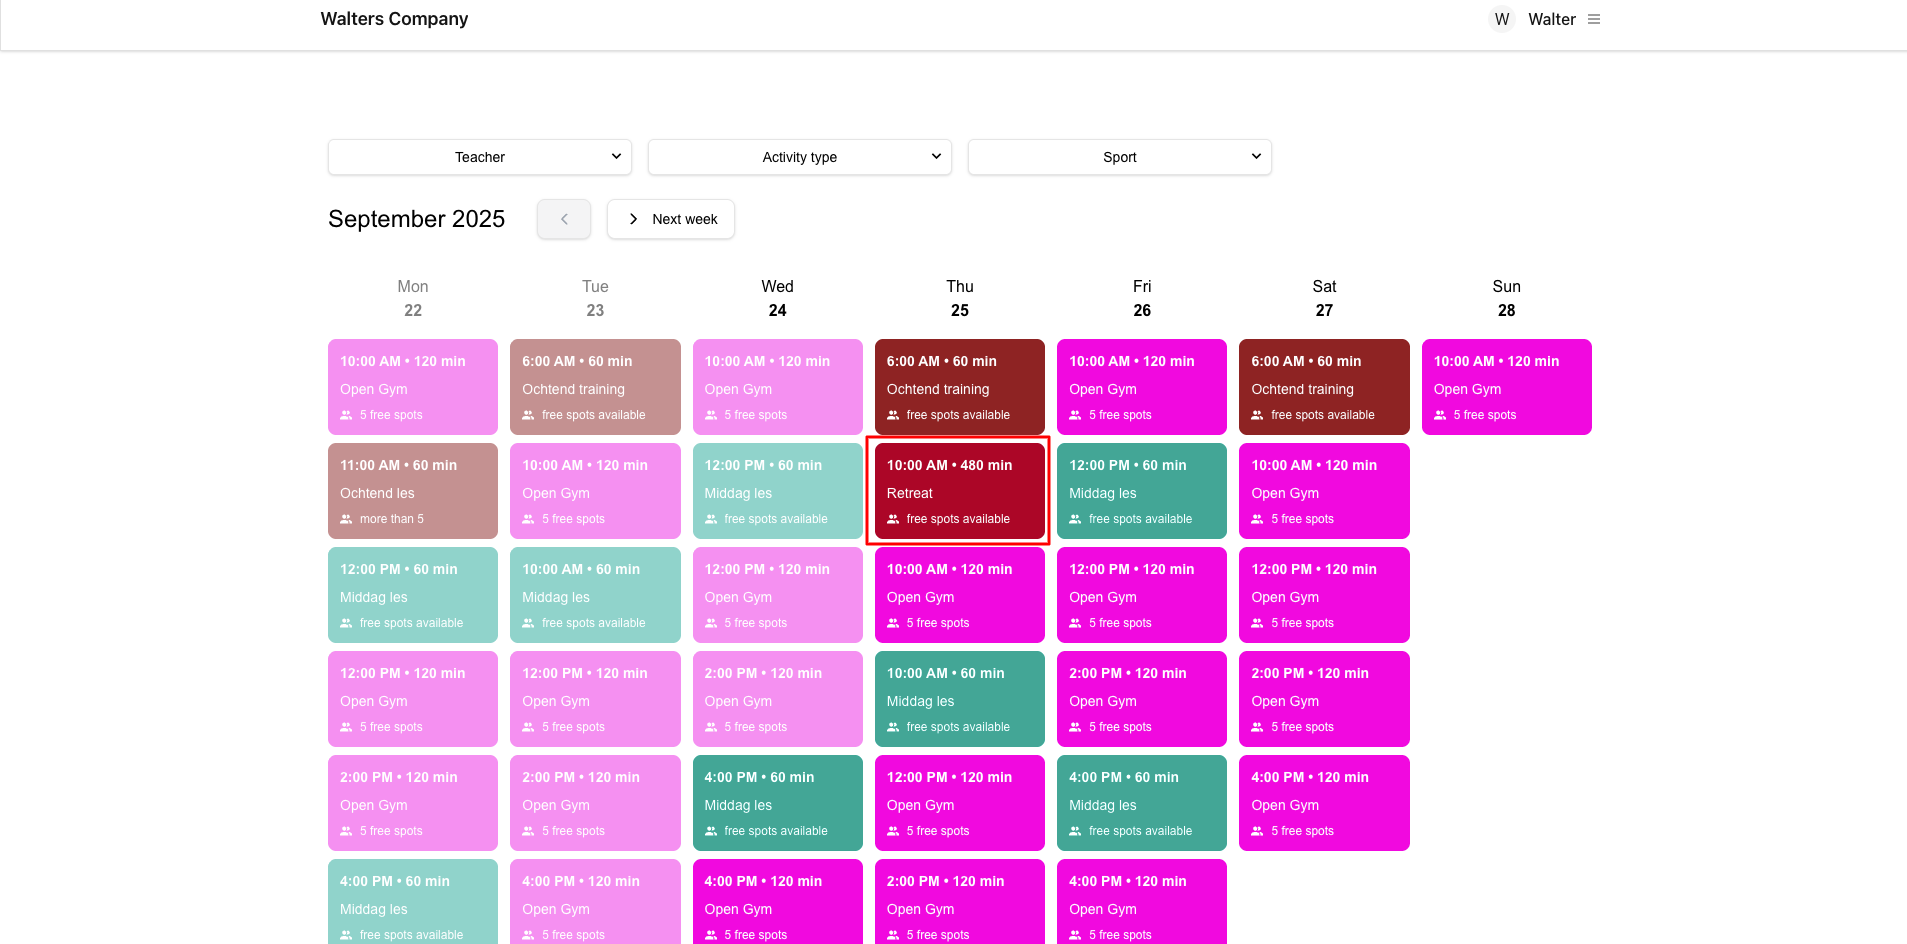This screenshot has width=1907, height=944.
Task: Click the people icon on Wednesday's 12:00 PM Middag les
Action: click(x=711, y=519)
